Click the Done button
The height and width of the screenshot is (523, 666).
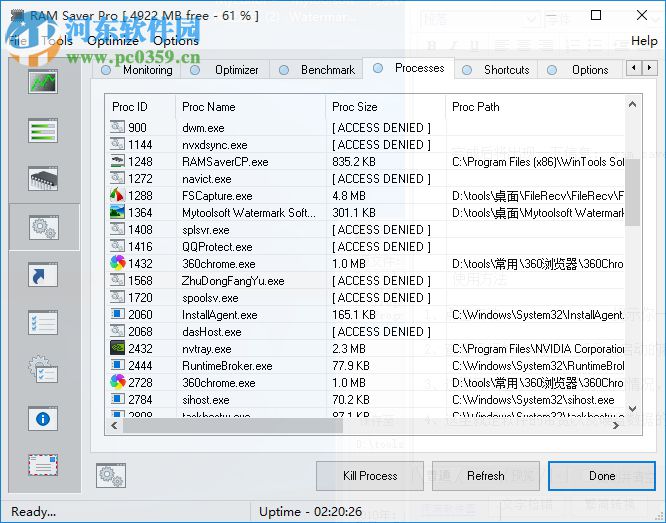click(602, 476)
